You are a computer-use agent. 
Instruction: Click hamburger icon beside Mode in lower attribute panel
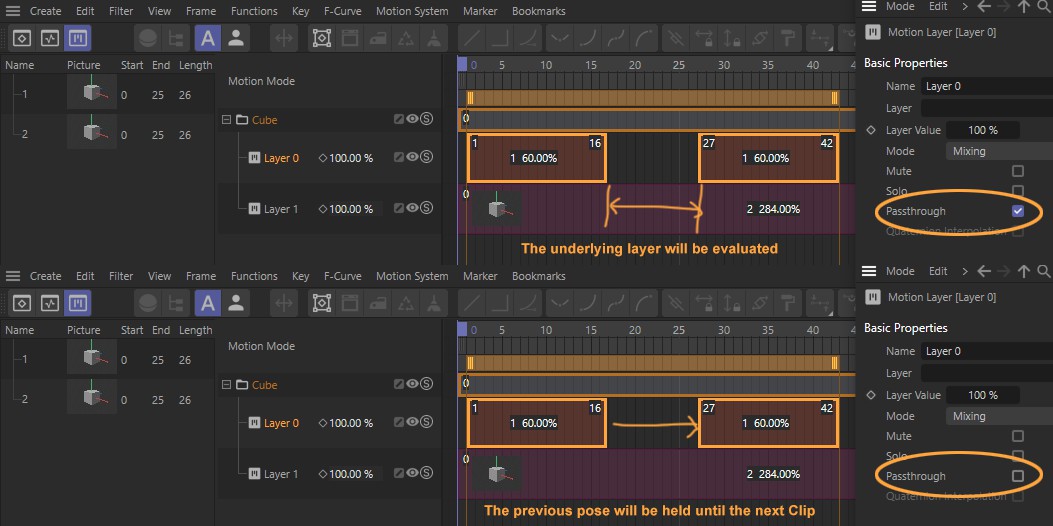click(x=870, y=271)
